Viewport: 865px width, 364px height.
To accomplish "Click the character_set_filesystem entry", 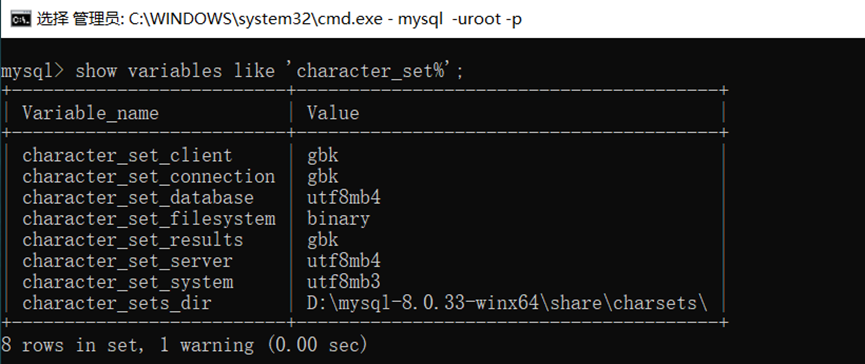I will click(149, 219).
